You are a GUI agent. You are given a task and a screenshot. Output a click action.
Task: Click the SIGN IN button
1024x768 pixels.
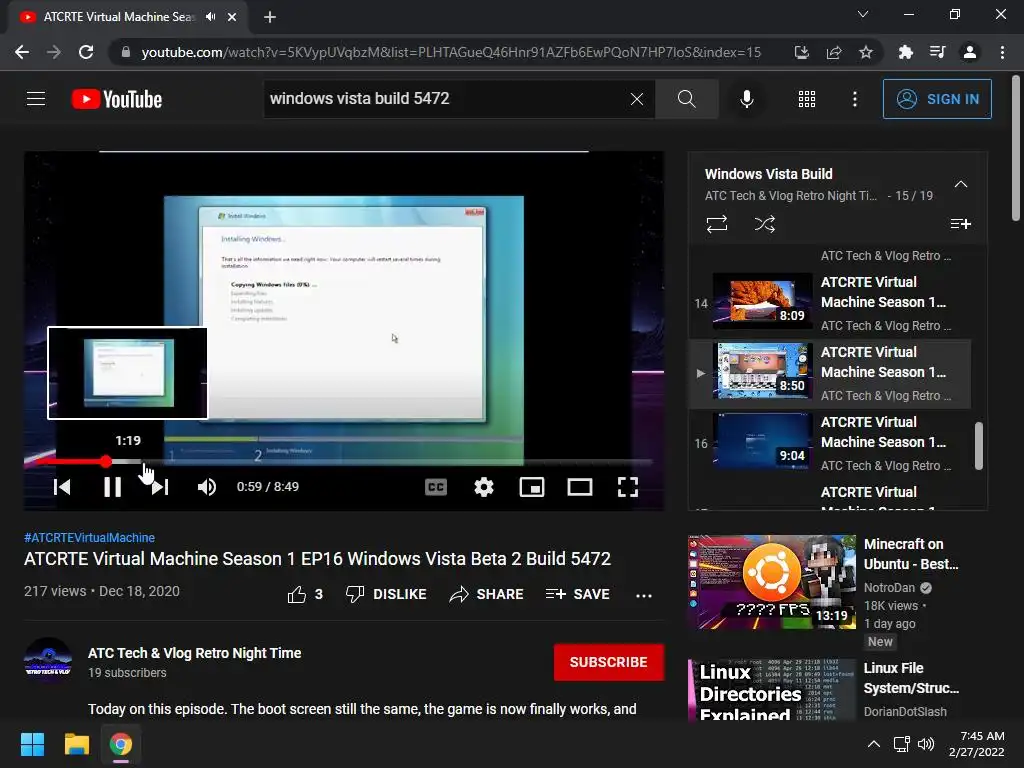[x=937, y=99]
